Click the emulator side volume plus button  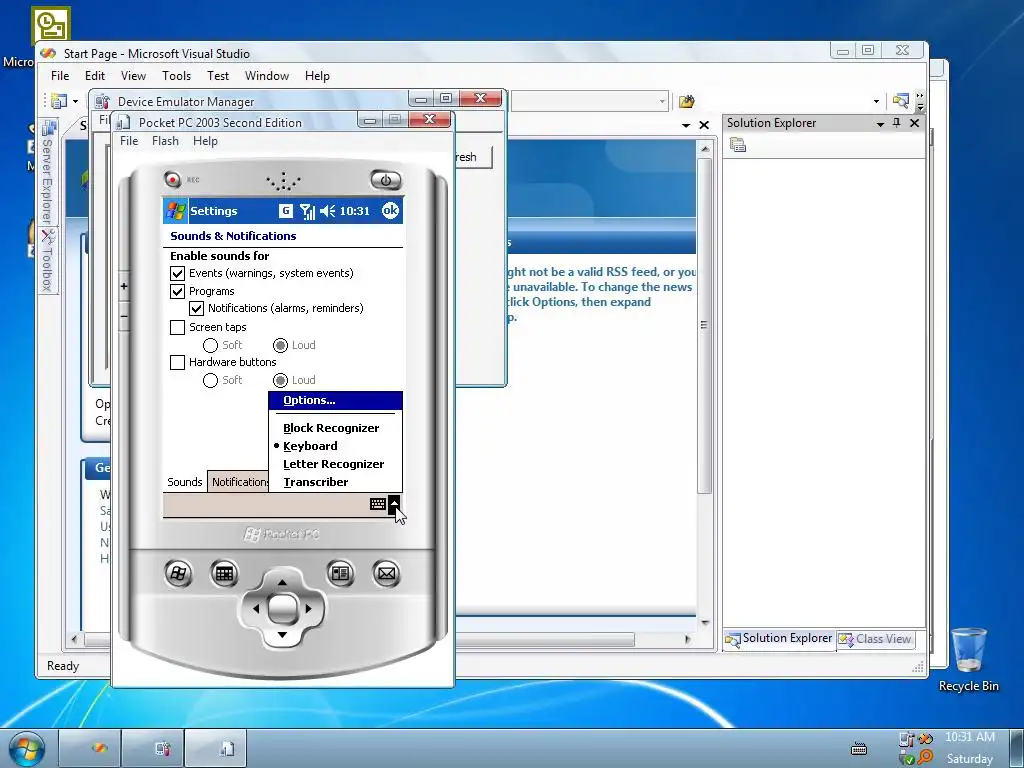coord(124,286)
